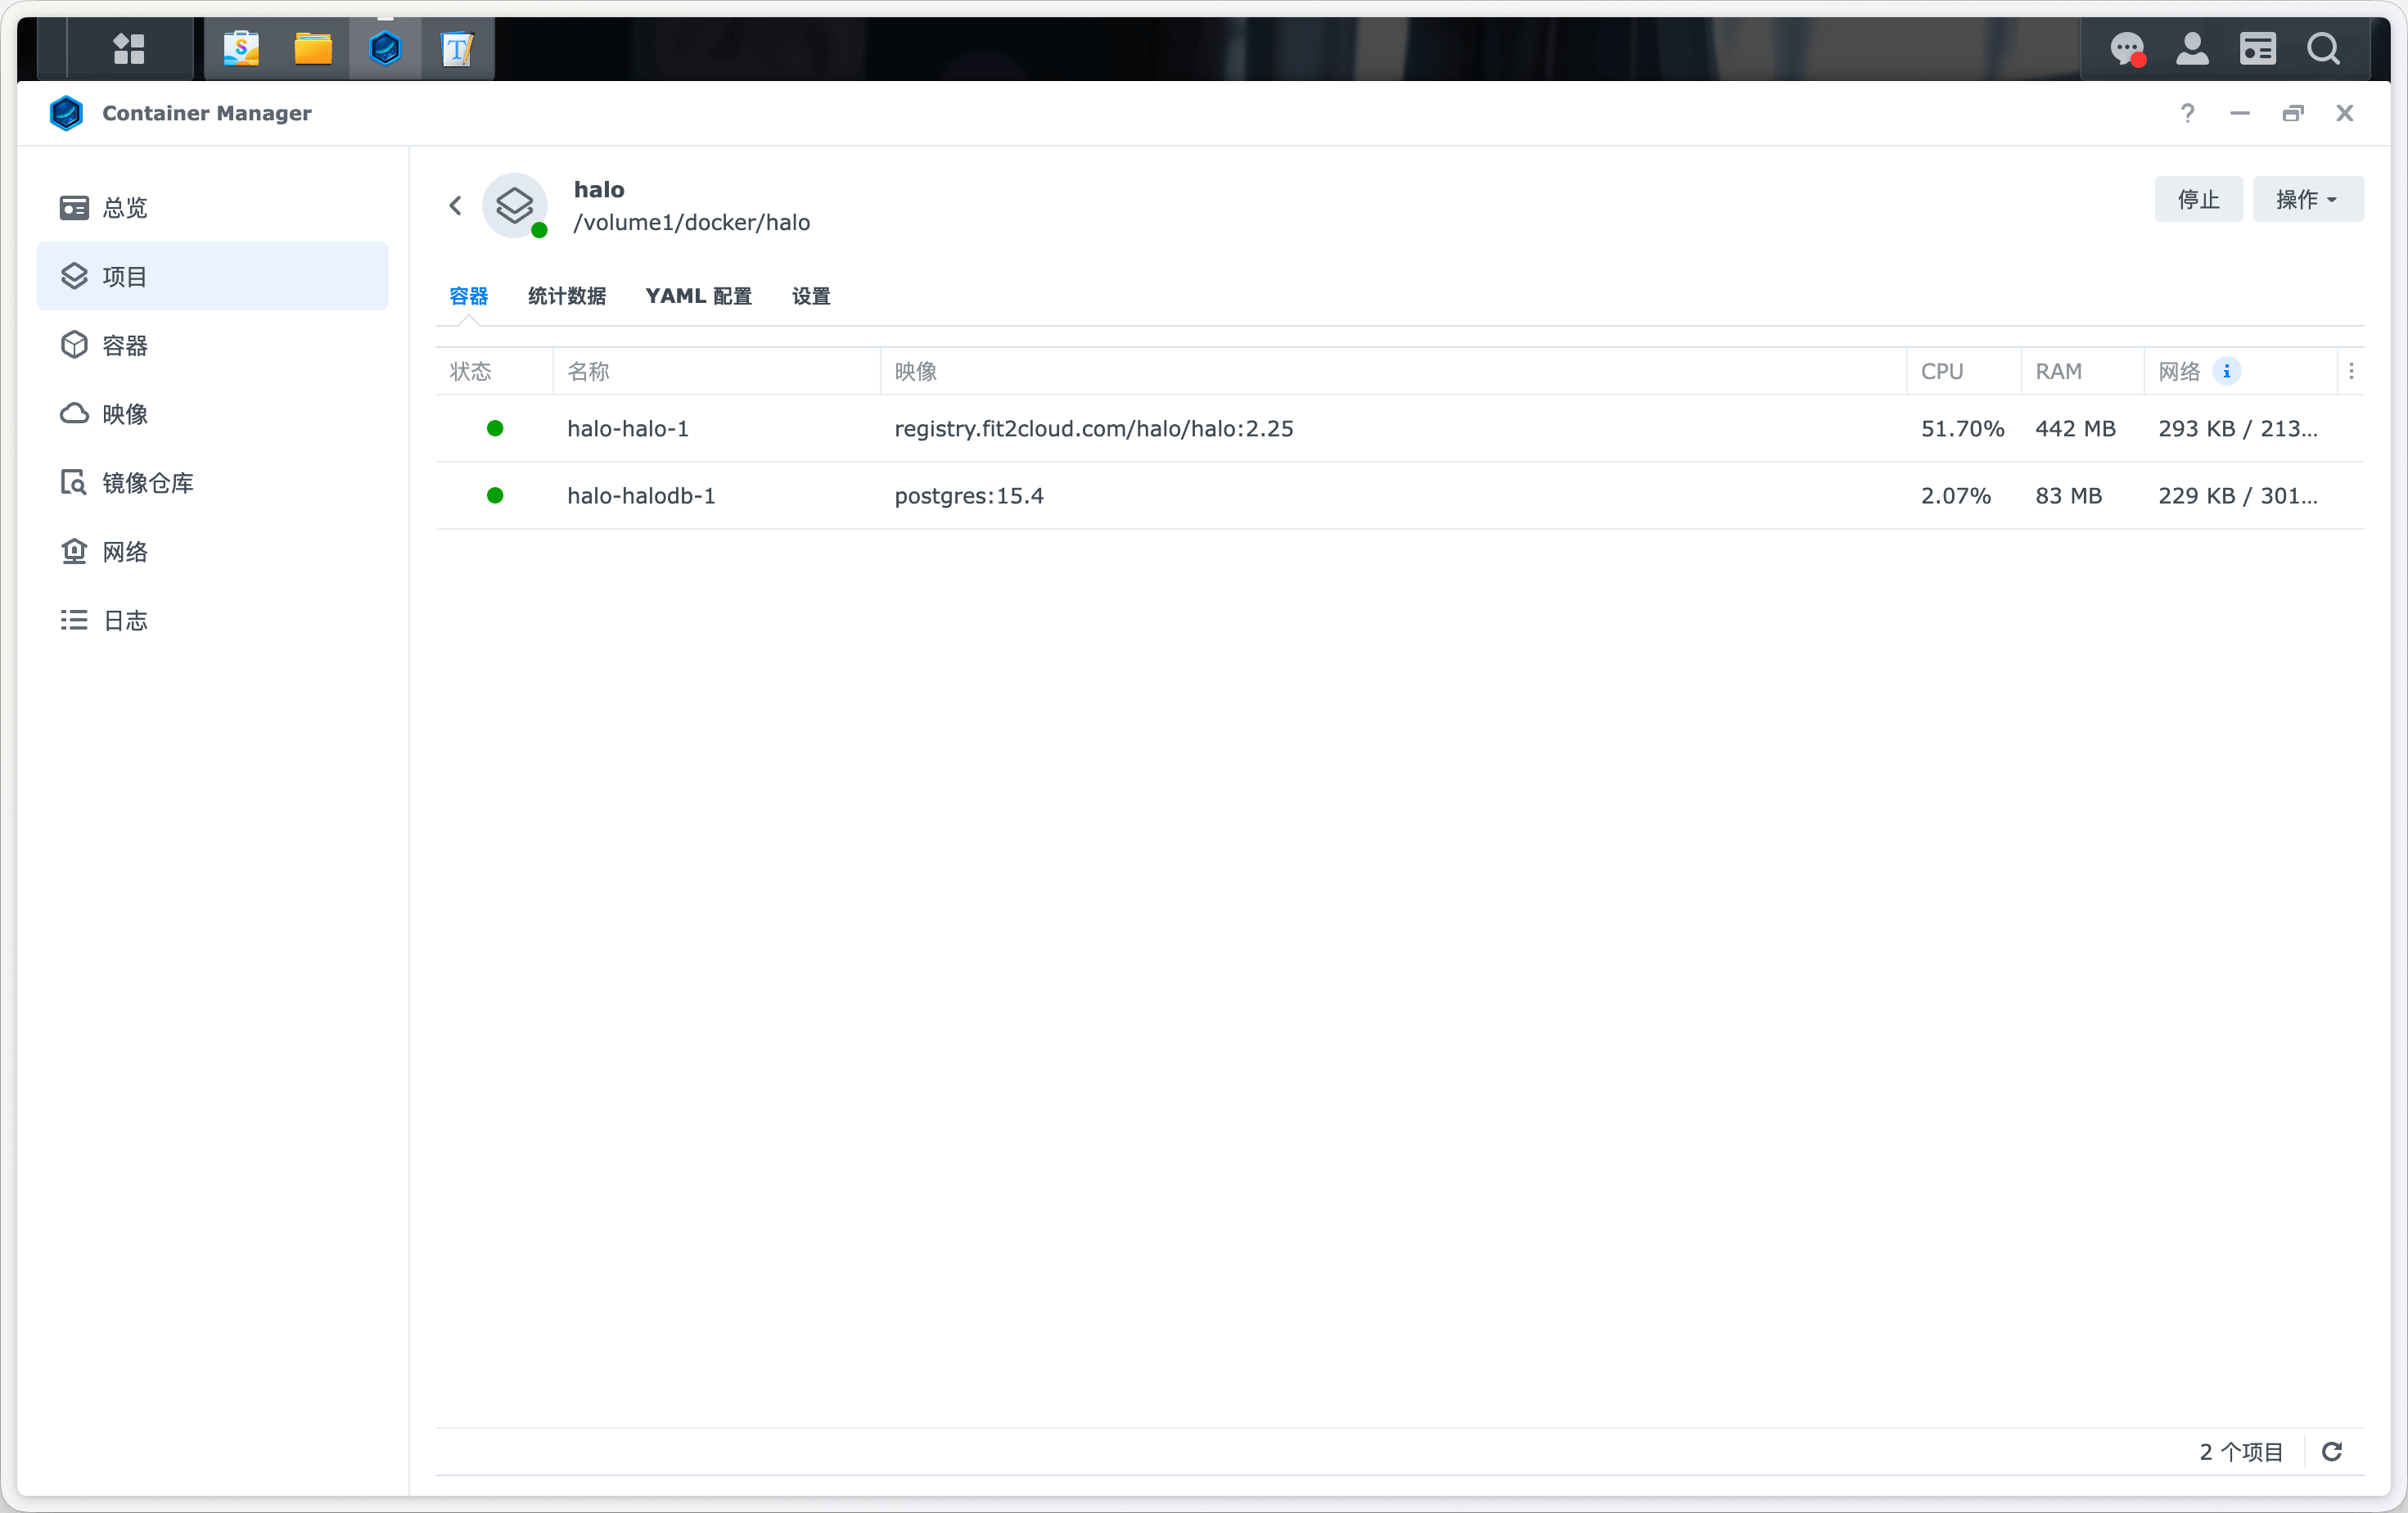Viewport: 2408px width, 1513px height.
Task: Sort by 映像 column header
Action: click(1393, 371)
